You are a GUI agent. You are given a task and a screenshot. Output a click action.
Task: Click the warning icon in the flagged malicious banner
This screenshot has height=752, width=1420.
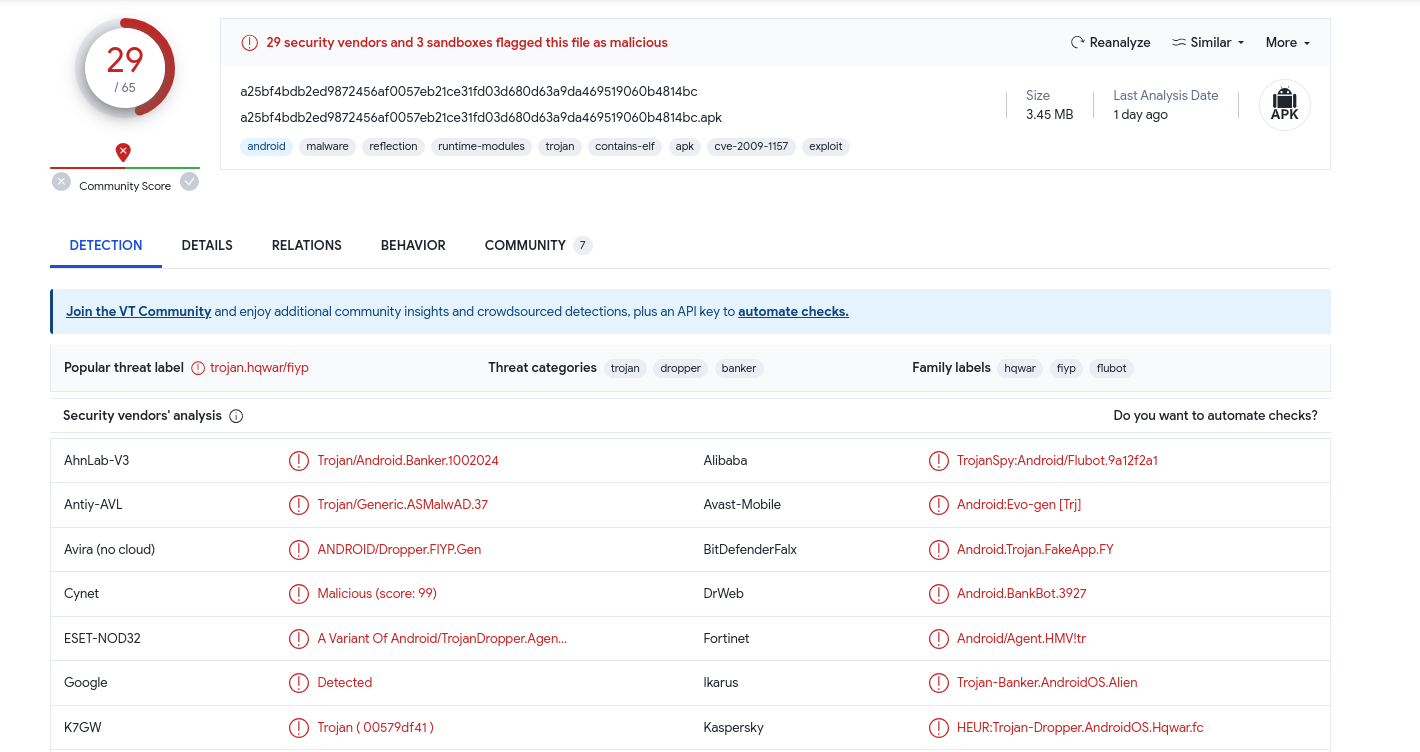pyautogui.click(x=249, y=43)
